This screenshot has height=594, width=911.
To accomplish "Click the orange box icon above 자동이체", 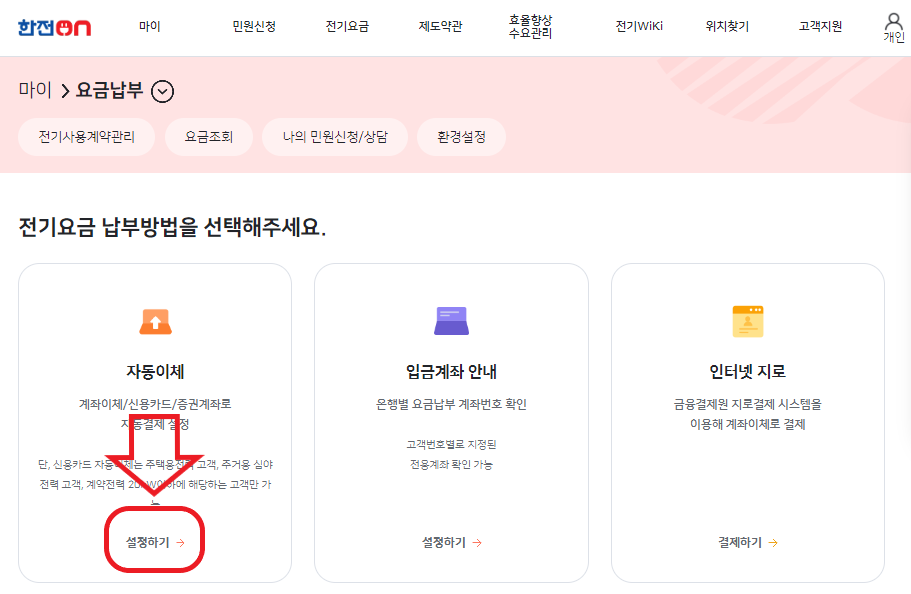I will click(153, 319).
